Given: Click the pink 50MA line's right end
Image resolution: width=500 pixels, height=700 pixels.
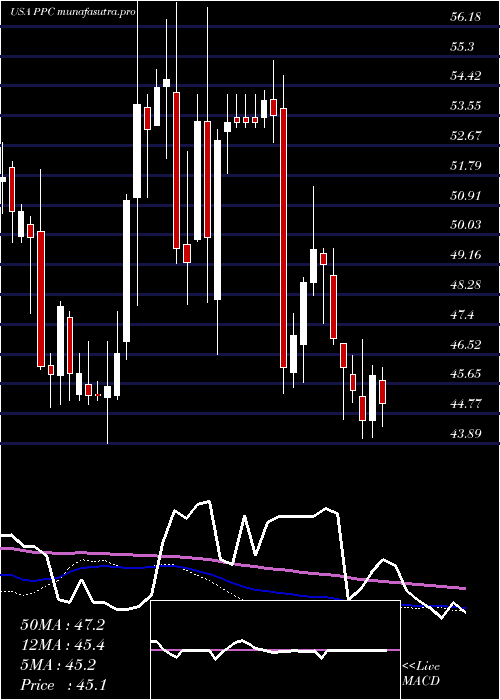Looking at the screenshot, I should click(464, 589).
